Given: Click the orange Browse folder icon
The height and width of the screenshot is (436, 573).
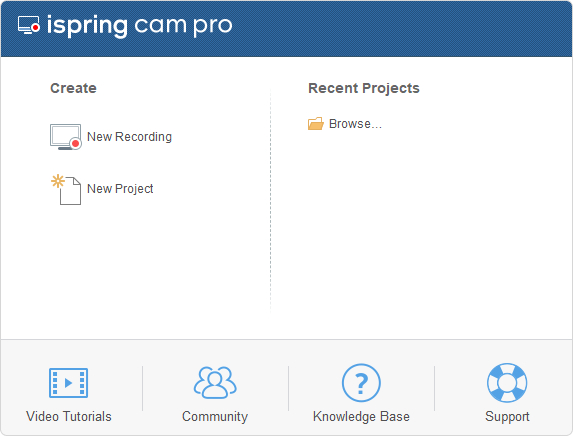Looking at the screenshot, I should point(316,124).
